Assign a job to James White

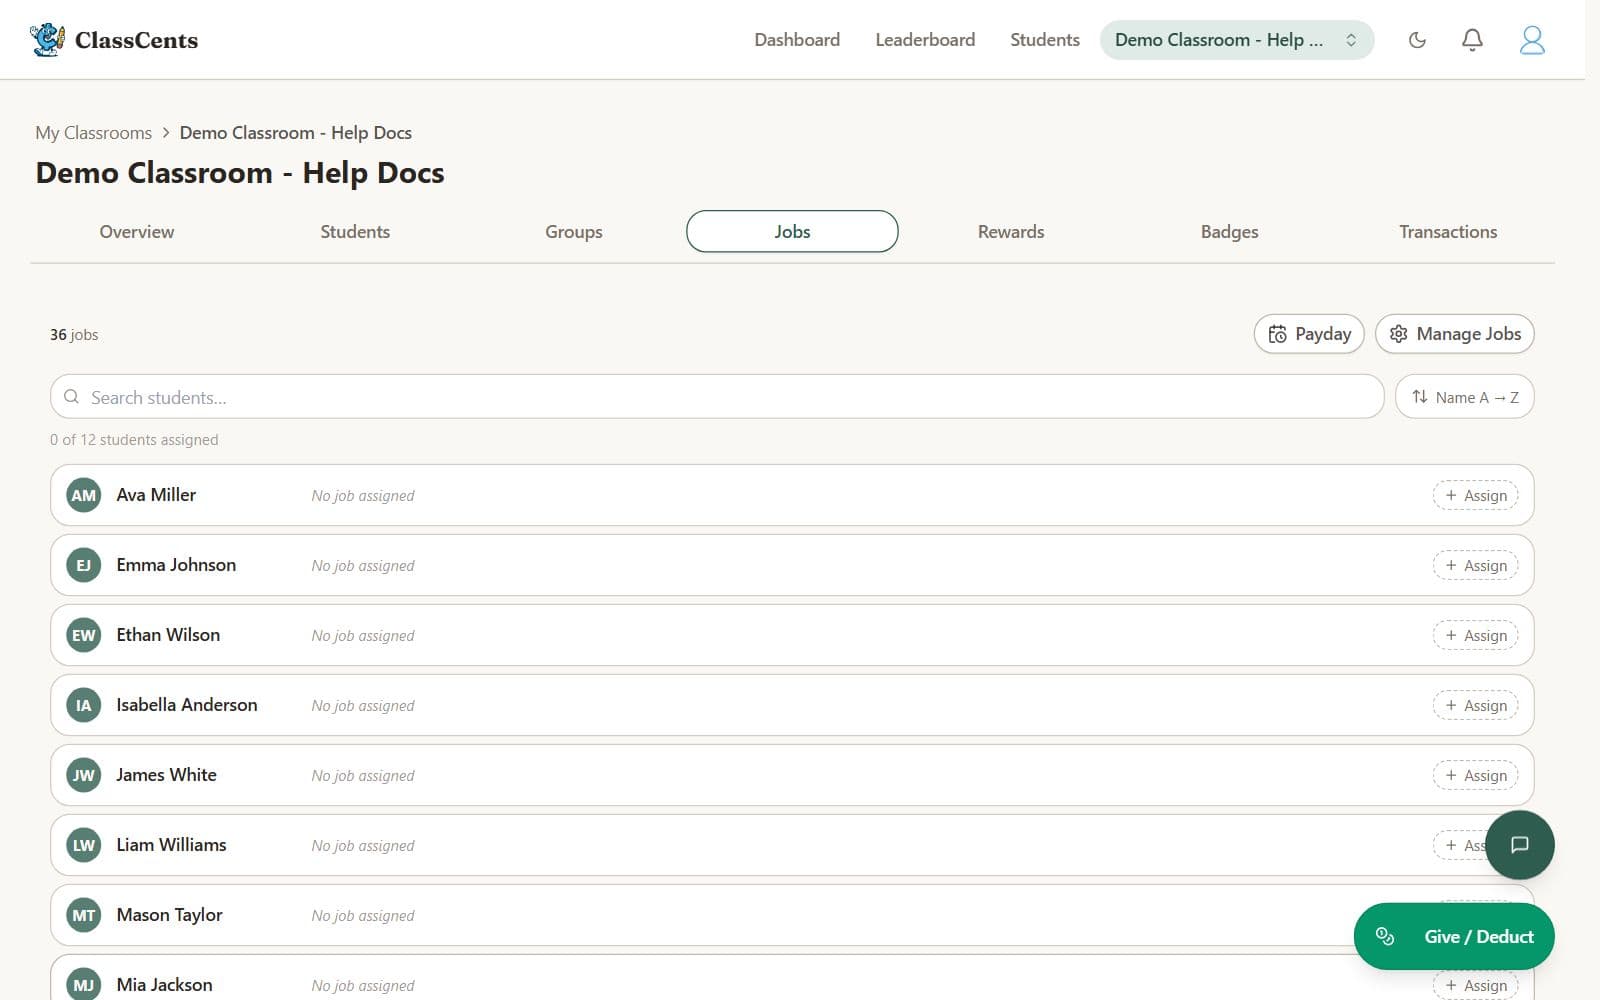click(1475, 776)
